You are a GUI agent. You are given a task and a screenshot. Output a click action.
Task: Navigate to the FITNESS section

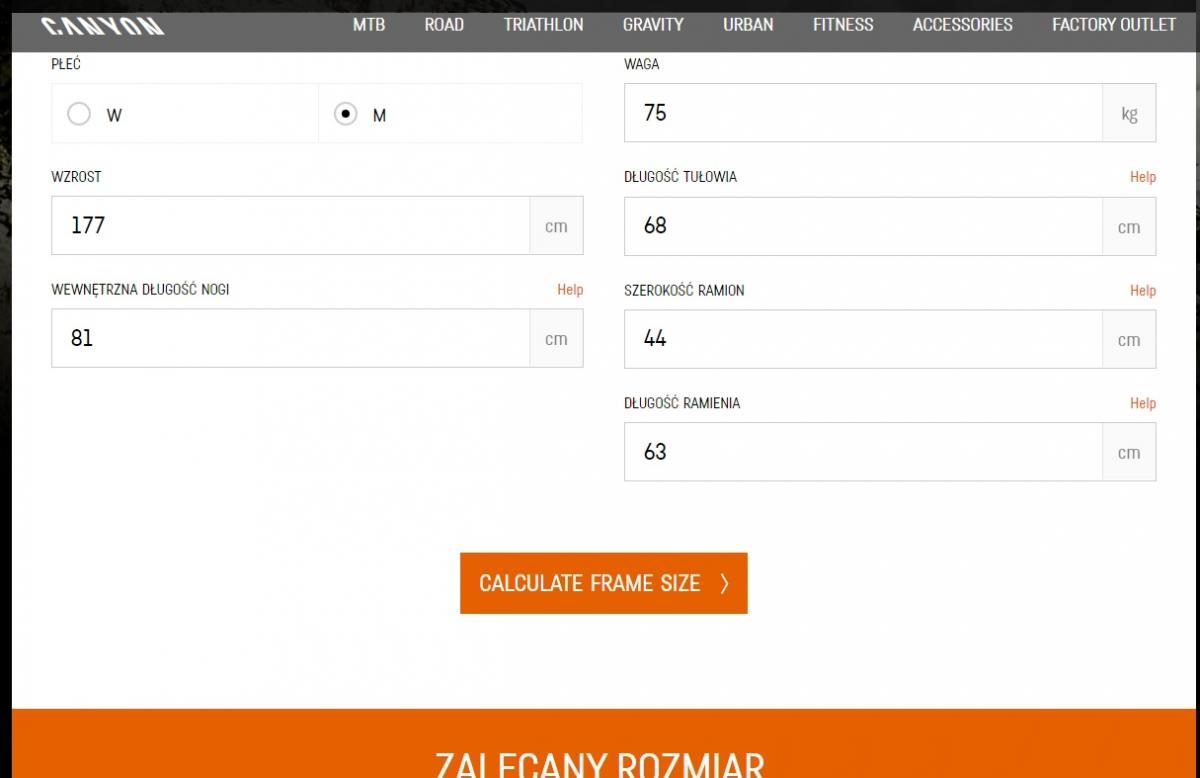842,25
